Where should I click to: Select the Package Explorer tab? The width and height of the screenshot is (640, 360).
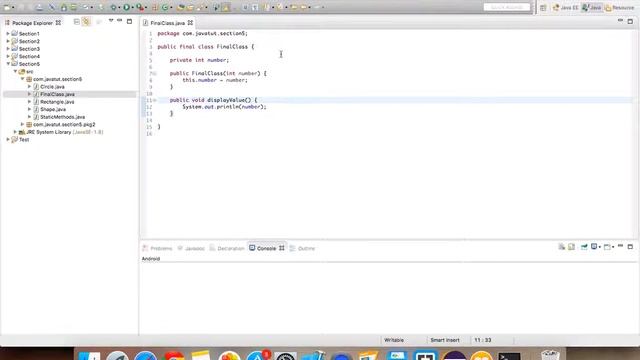pyautogui.click(x=33, y=23)
